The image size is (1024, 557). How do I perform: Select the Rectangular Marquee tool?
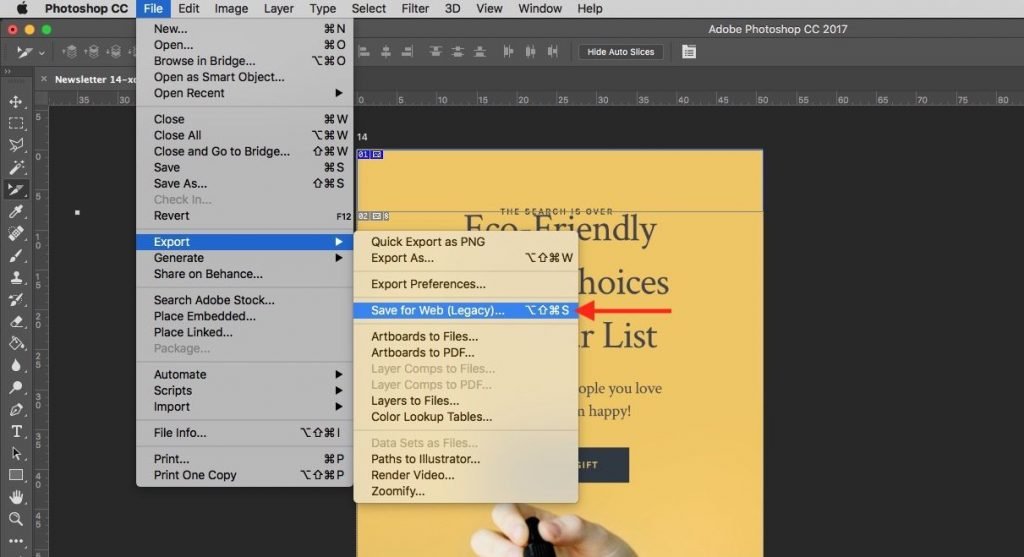pos(16,124)
